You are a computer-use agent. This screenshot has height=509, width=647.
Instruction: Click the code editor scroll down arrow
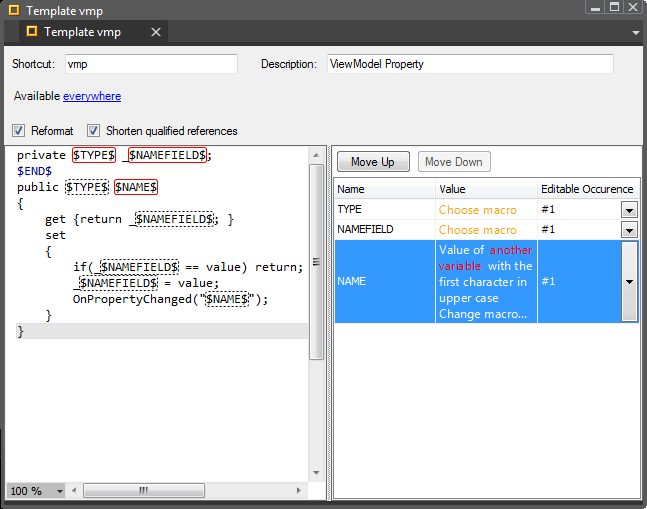tap(316, 473)
